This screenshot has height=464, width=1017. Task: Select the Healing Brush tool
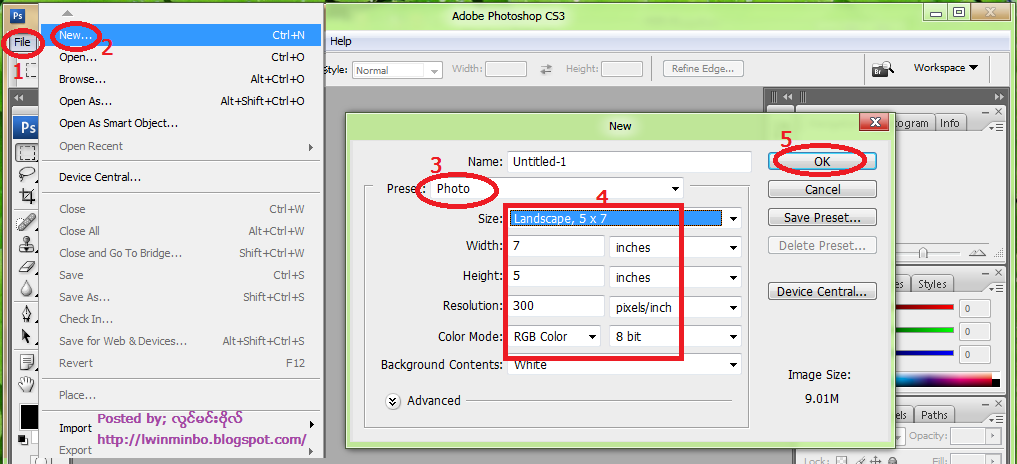tap(26, 223)
